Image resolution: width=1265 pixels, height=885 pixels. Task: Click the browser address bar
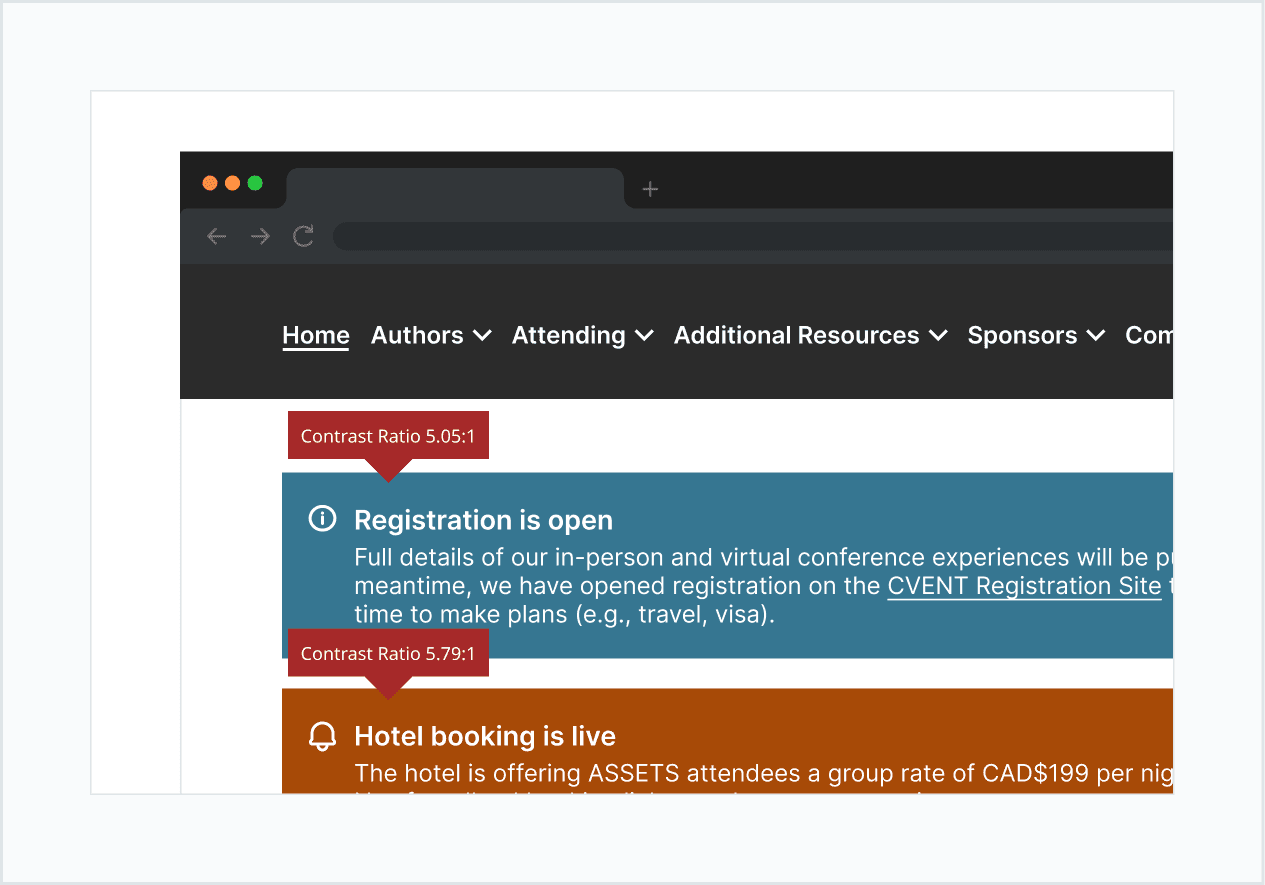coord(752,236)
